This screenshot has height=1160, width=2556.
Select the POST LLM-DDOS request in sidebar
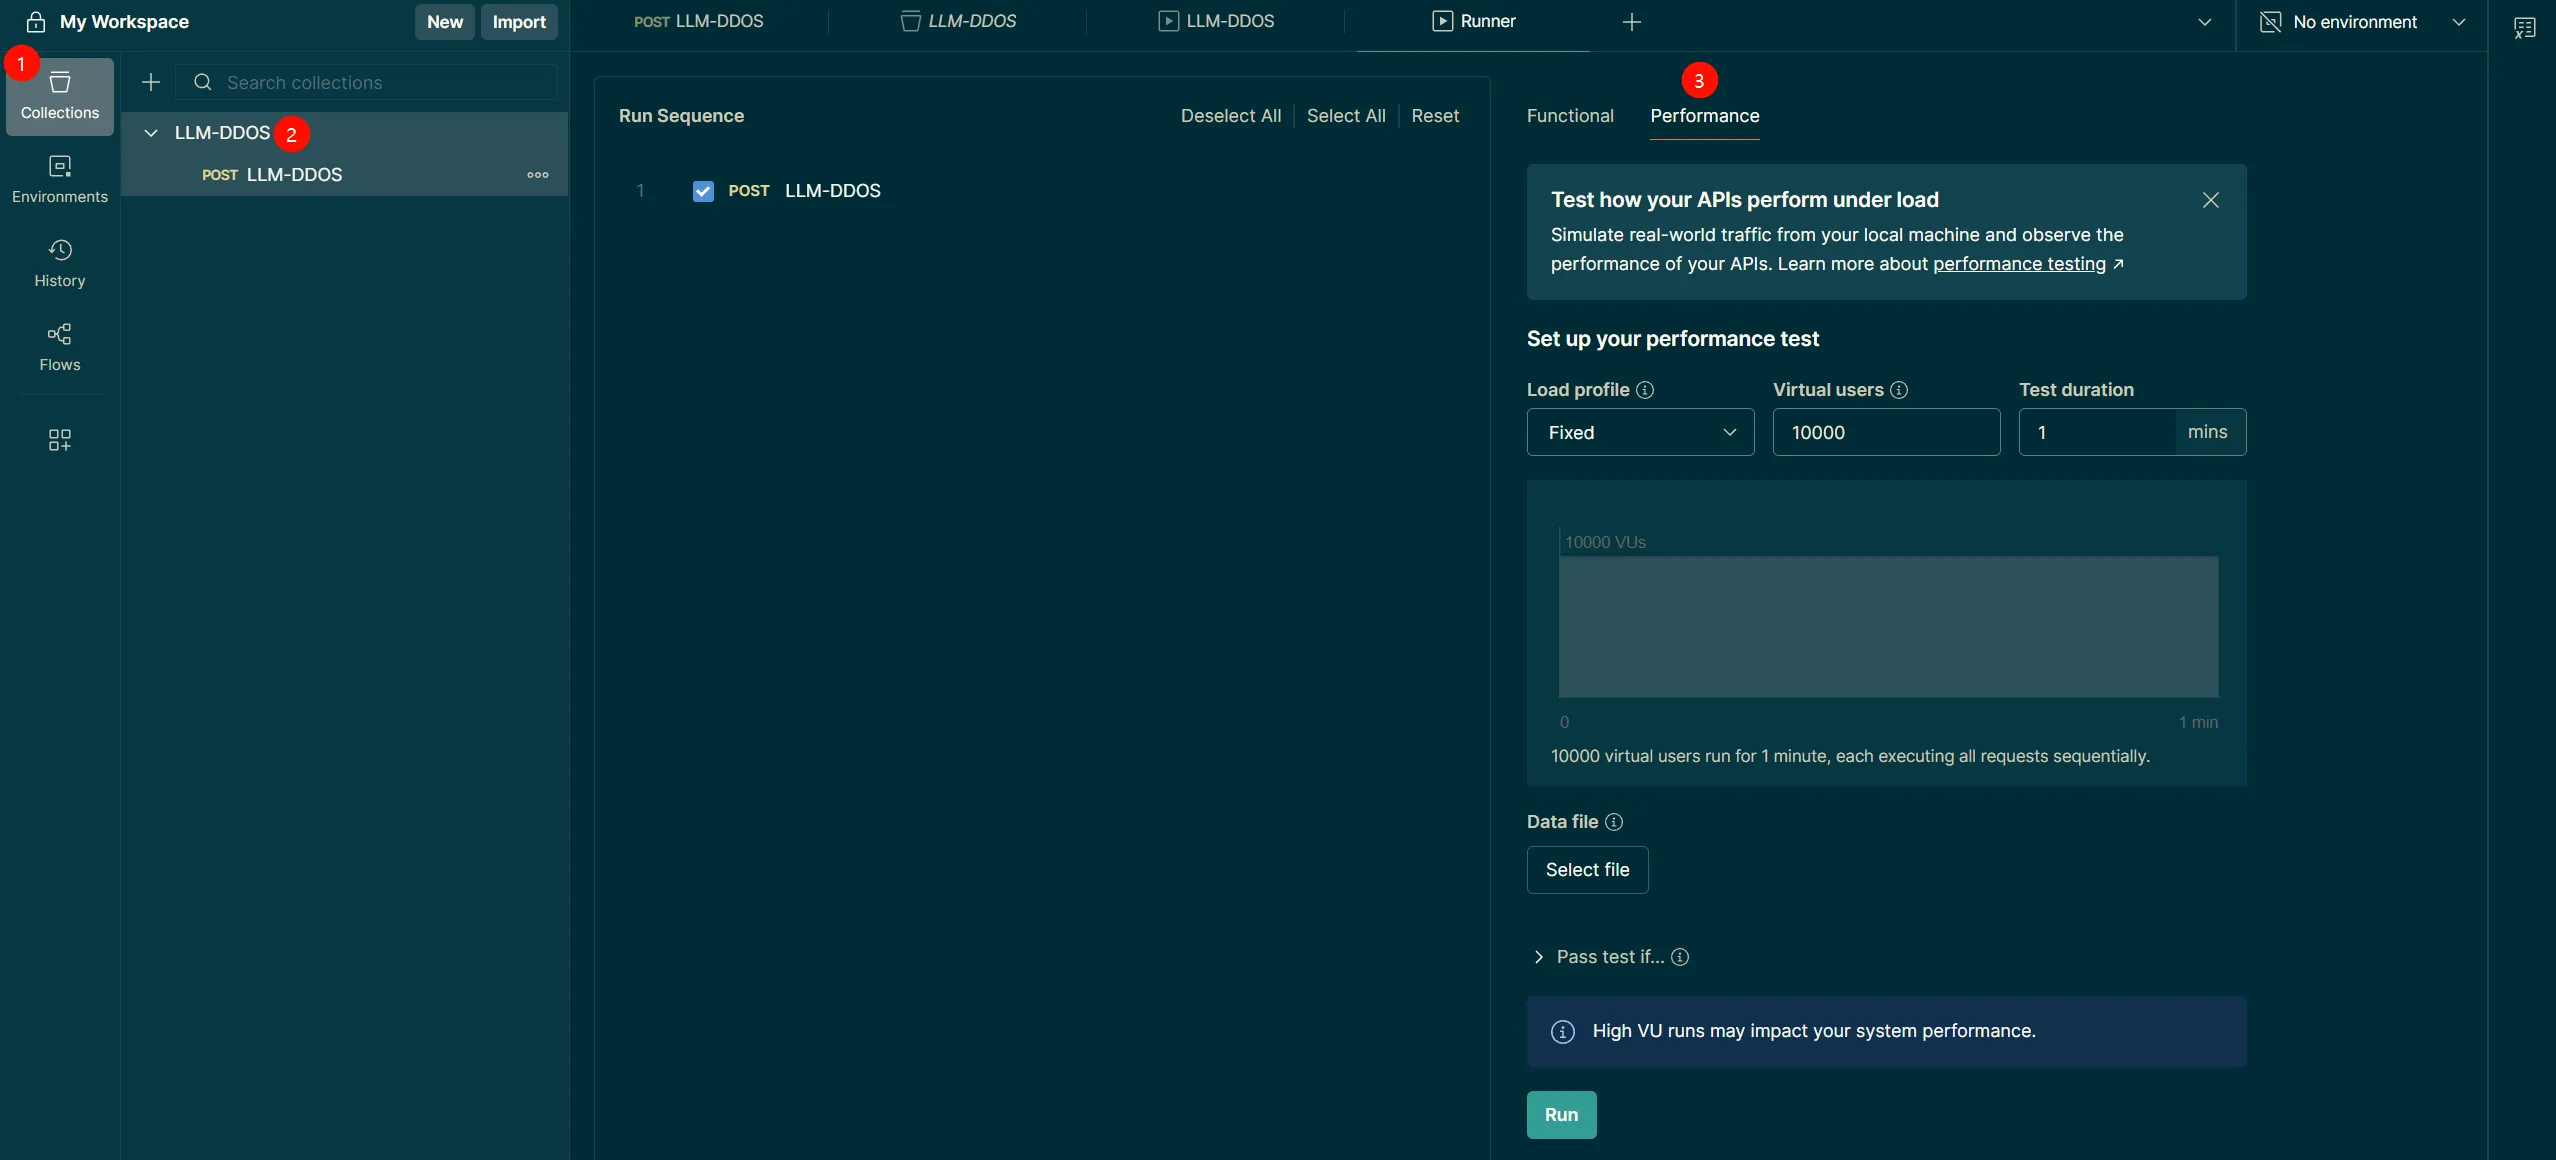tap(344, 175)
